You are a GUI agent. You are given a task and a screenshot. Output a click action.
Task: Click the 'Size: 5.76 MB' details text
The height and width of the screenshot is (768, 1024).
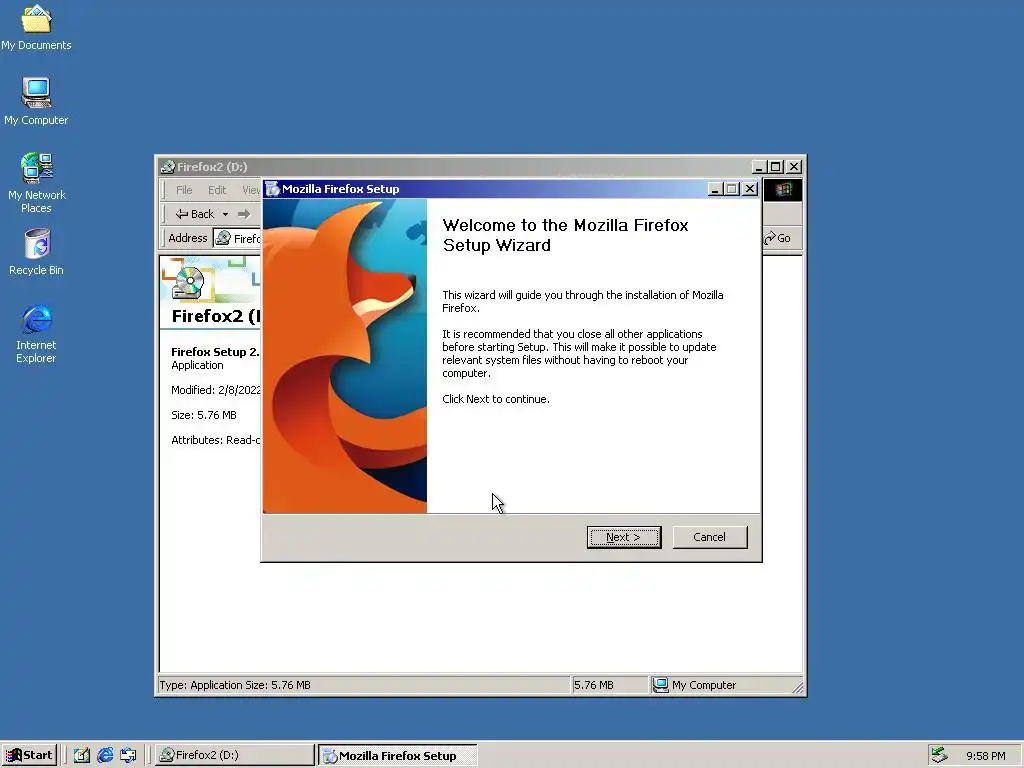204,415
